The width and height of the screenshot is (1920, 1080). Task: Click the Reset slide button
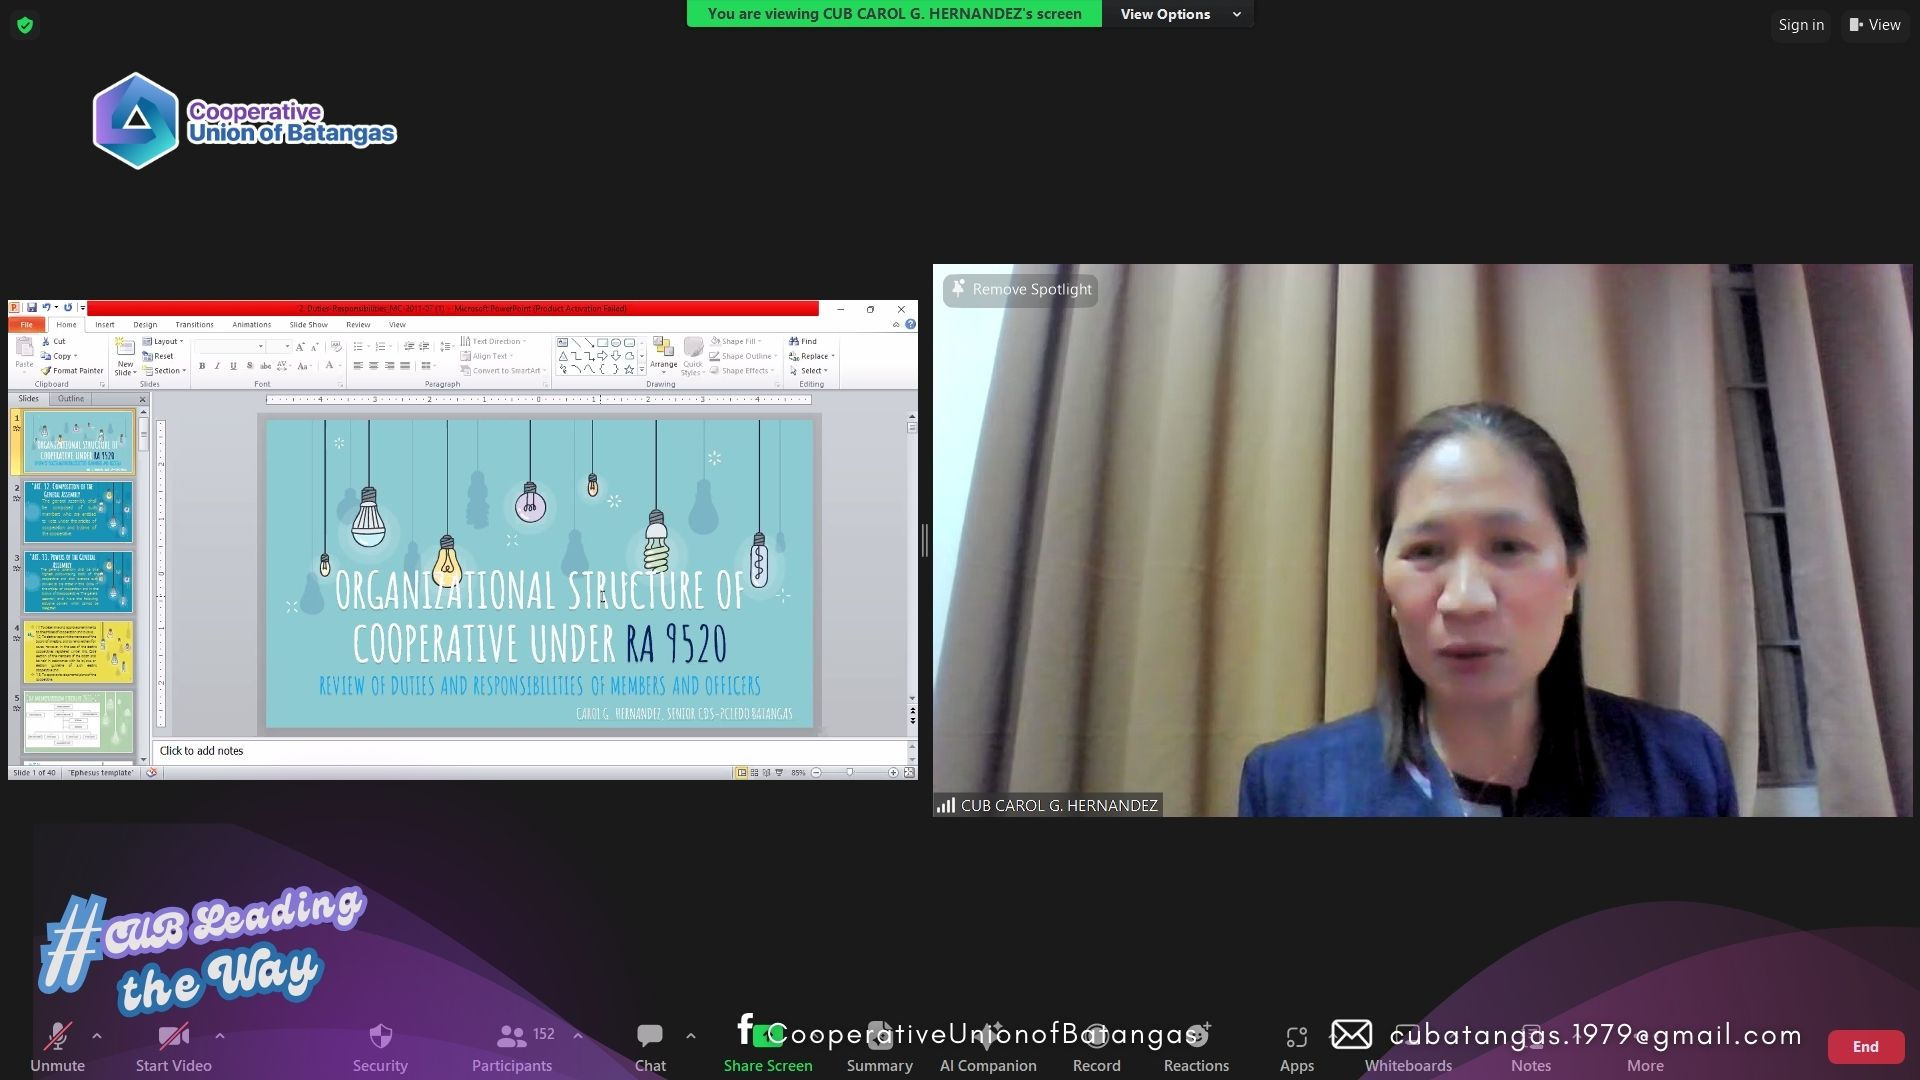(158, 356)
